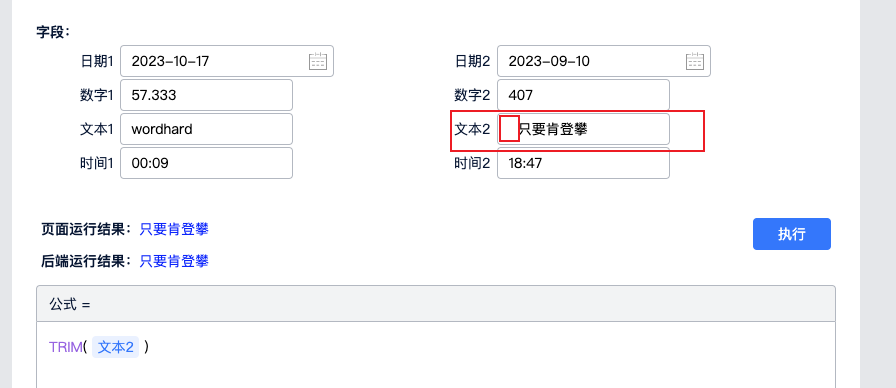The height and width of the screenshot is (388, 896).
Task: Click the 时间2 field showing 18:47
Action: tap(583, 163)
